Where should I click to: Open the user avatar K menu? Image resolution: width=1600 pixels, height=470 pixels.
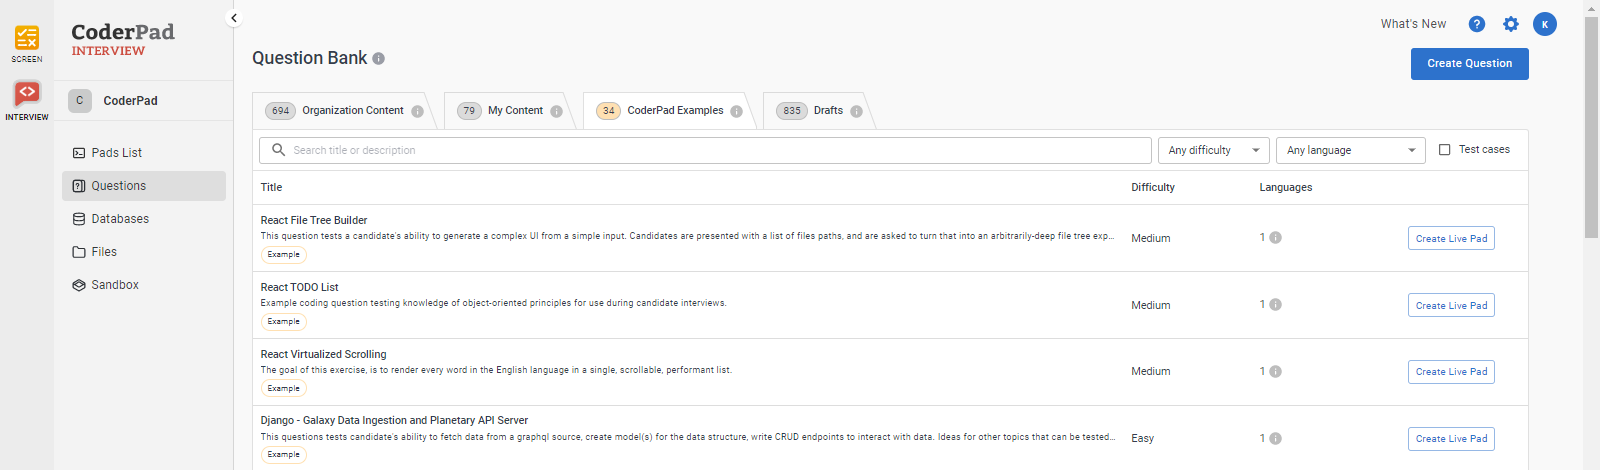click(1544, 24)
